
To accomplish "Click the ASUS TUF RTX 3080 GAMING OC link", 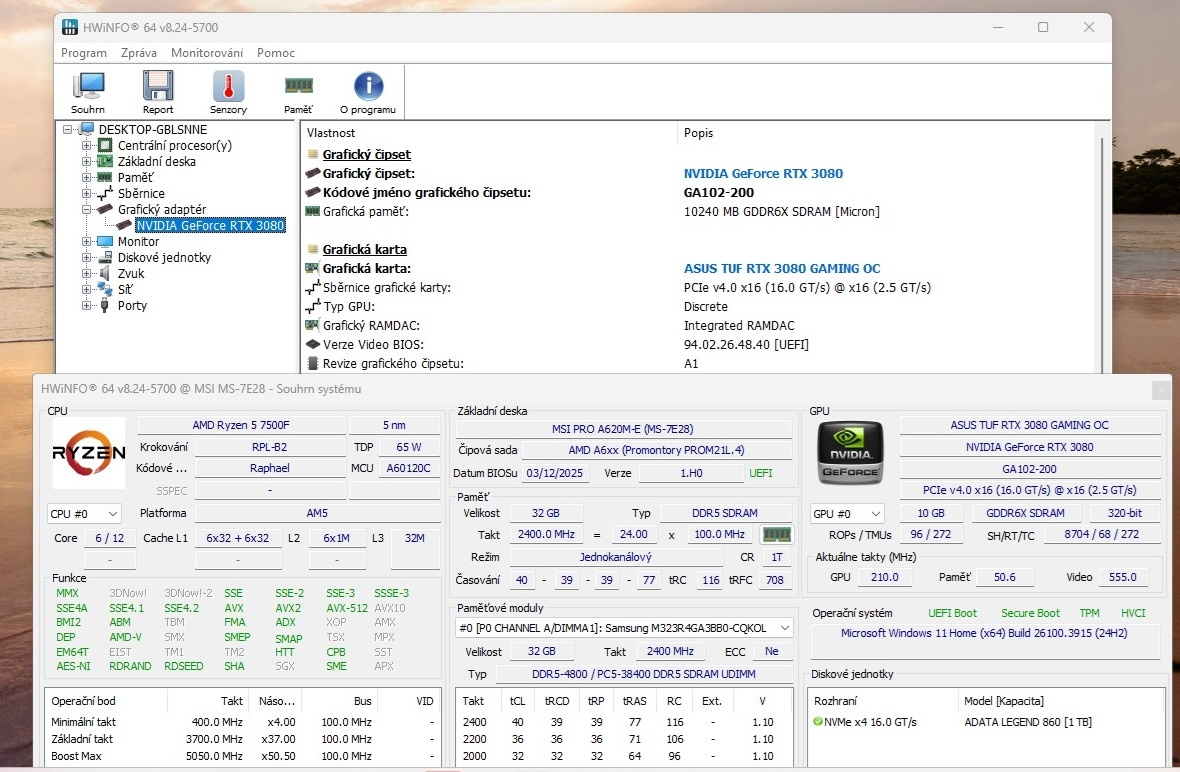I will (x=782, y=268).
